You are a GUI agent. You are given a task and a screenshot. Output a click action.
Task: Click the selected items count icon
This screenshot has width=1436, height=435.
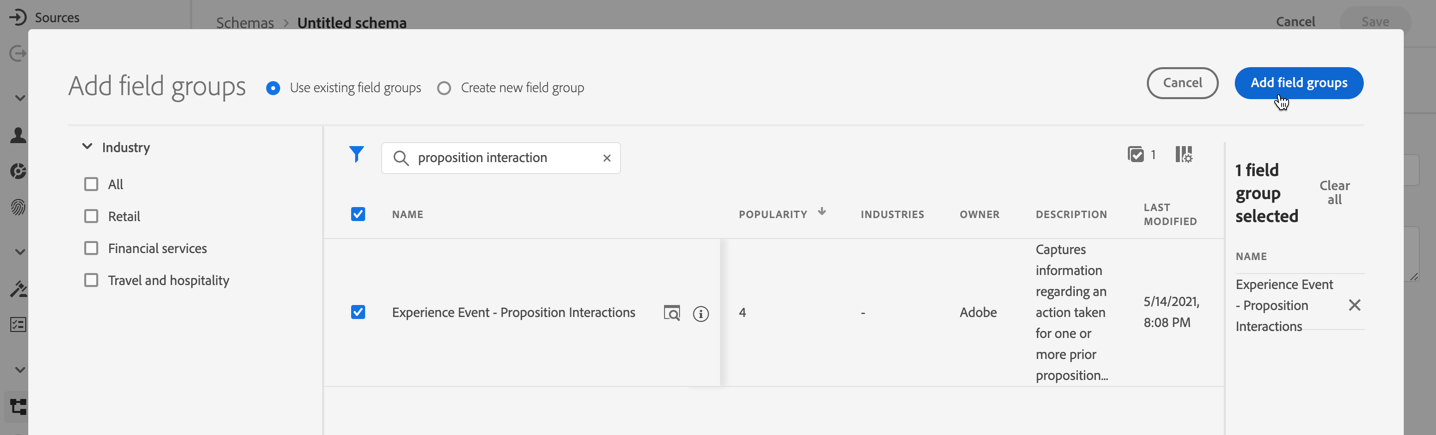(1136, 154)
